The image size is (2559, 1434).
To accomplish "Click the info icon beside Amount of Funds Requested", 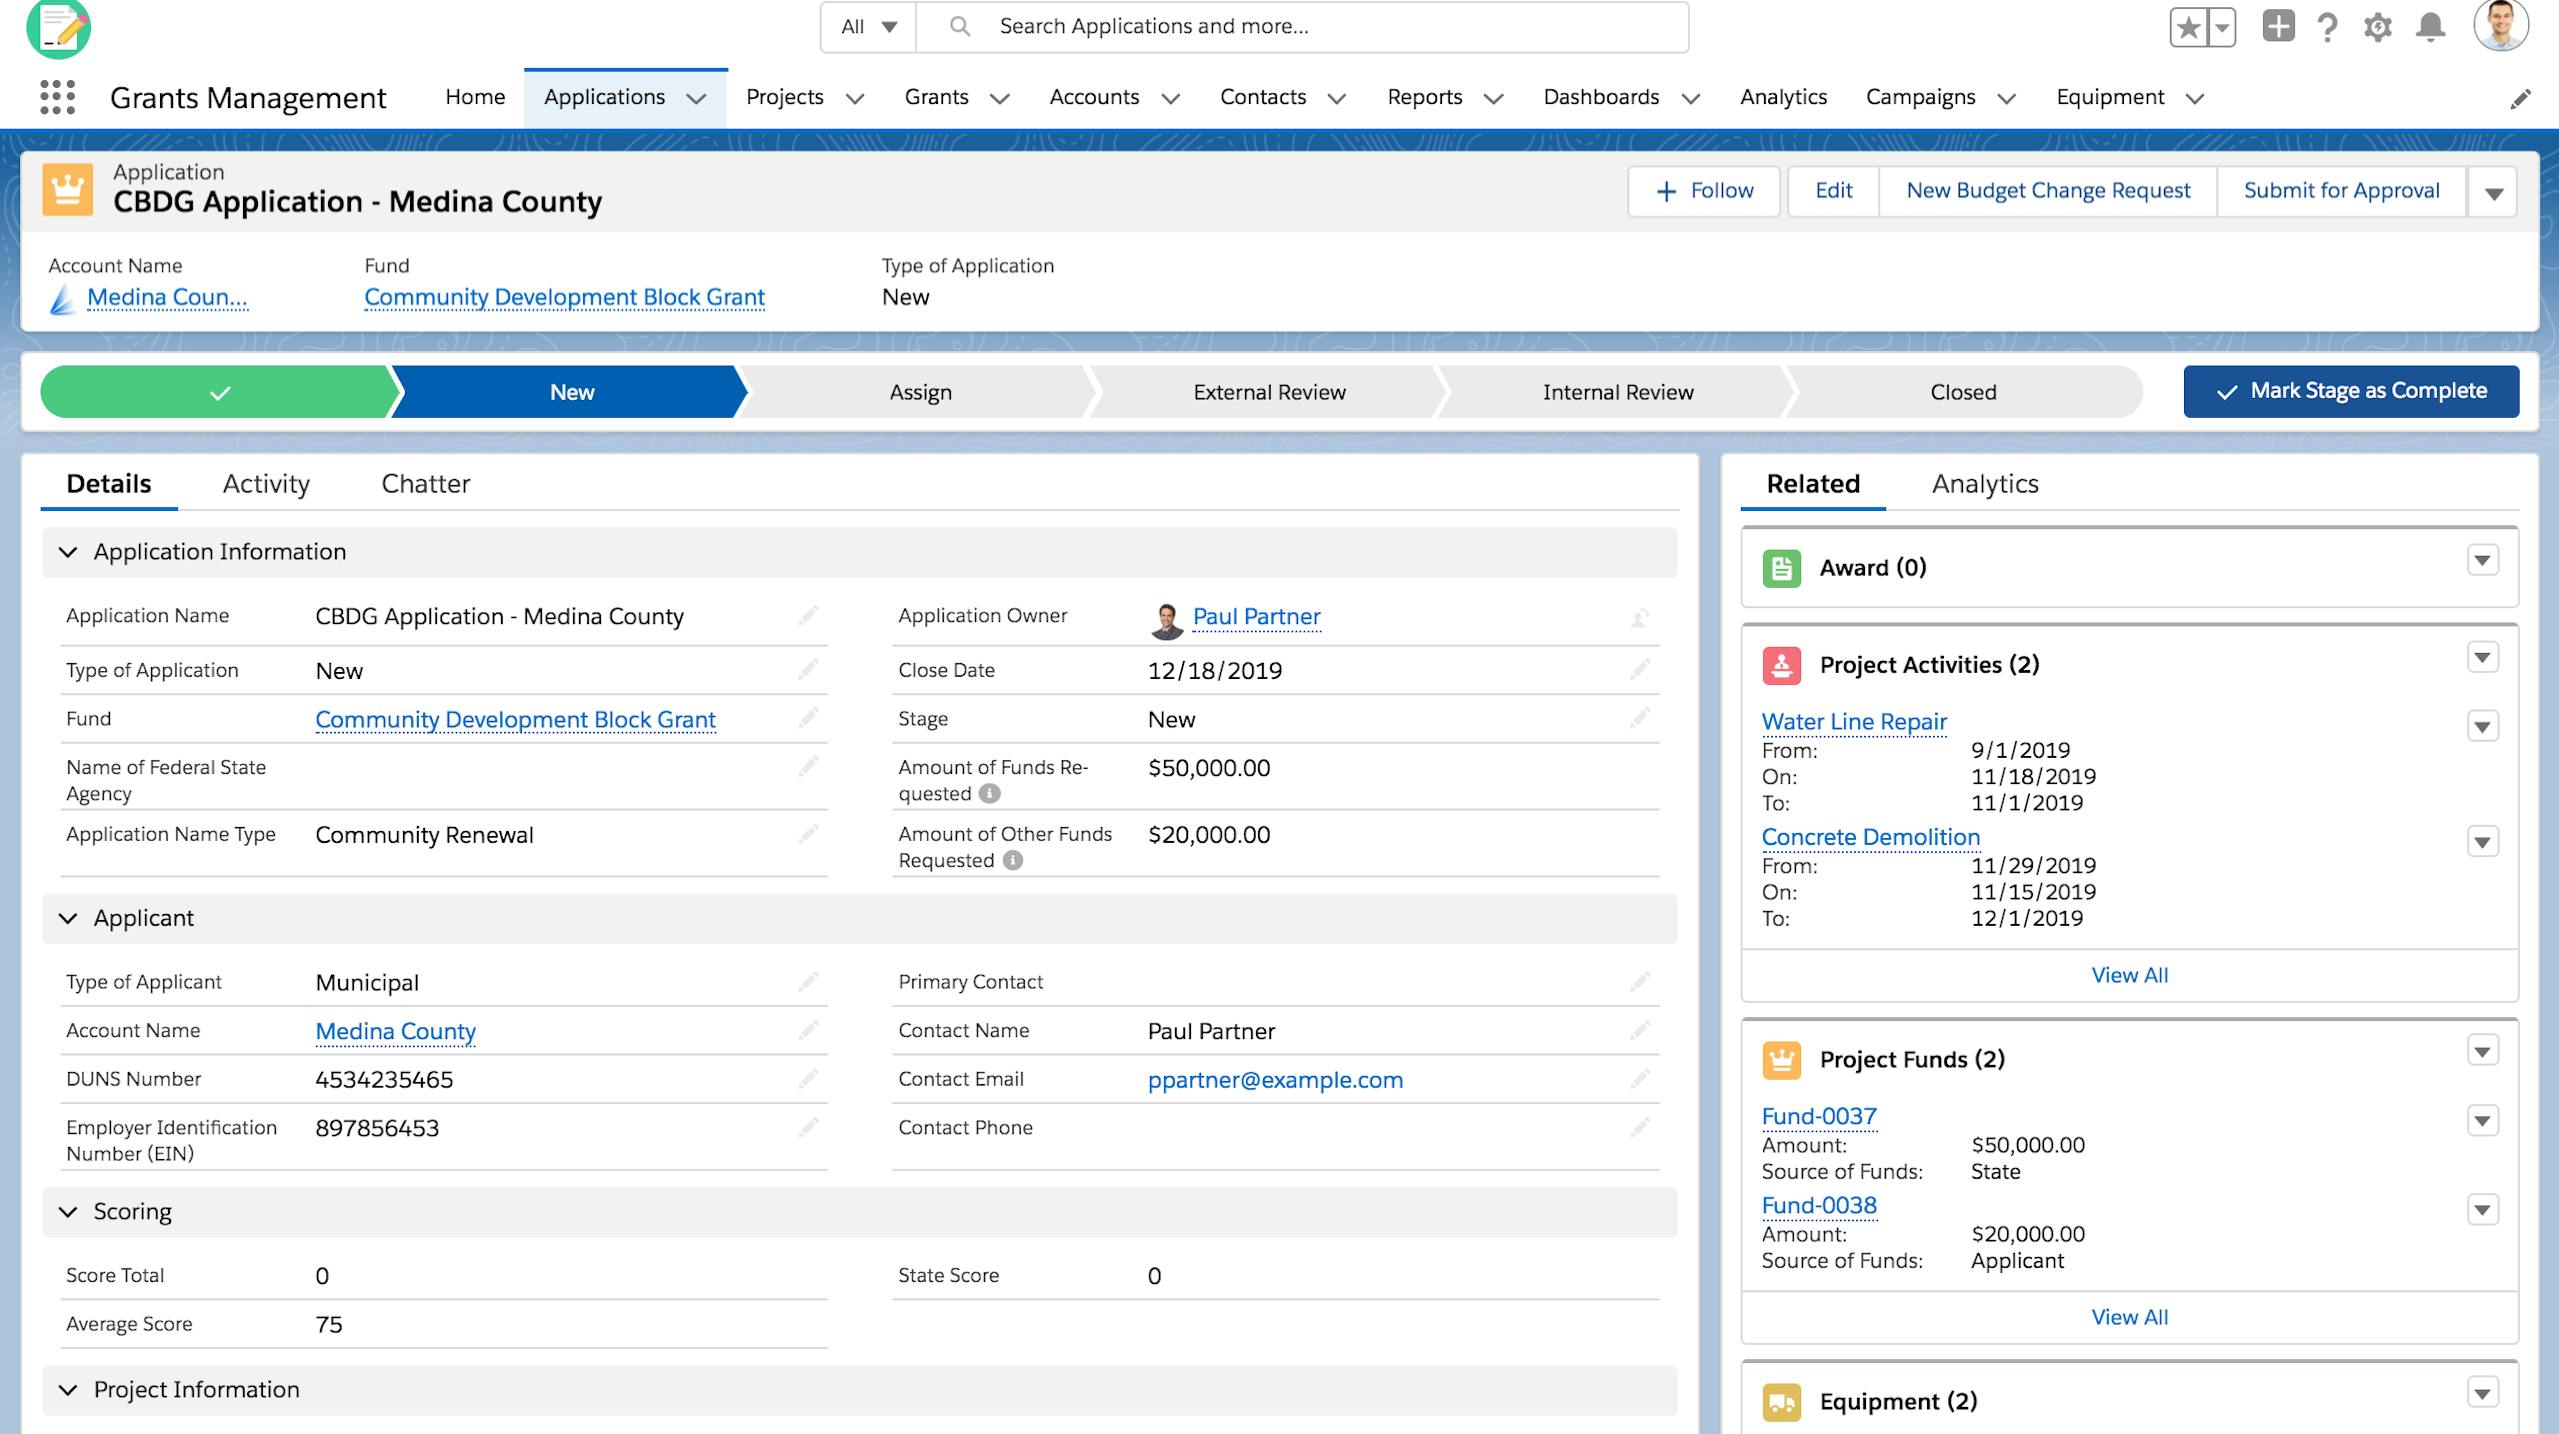I will pyautogui.click(x=989, y=793).
